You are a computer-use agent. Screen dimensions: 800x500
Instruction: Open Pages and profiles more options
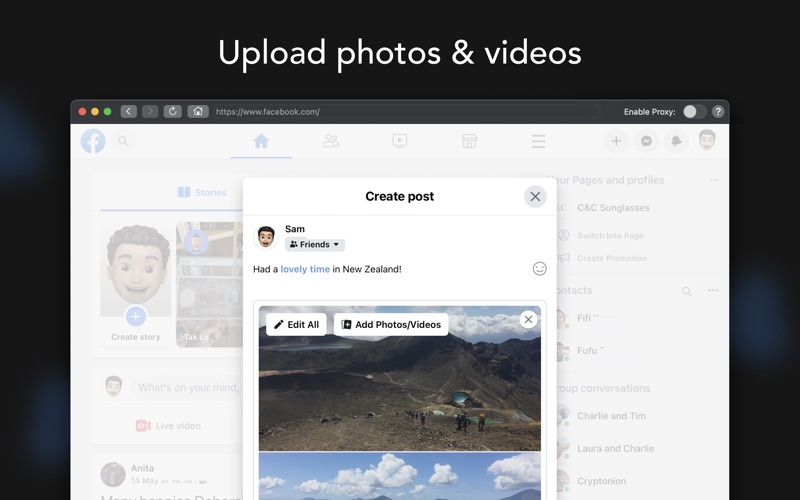click(714, 180)
